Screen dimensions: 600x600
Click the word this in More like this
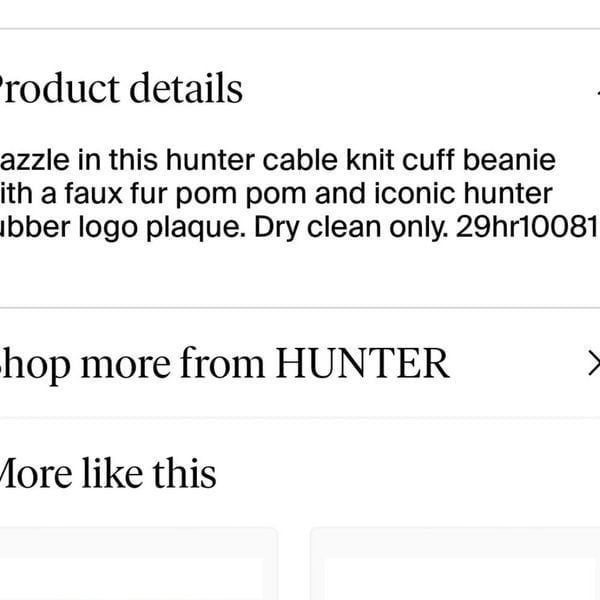pyautogui.click(x=184, y=473)
